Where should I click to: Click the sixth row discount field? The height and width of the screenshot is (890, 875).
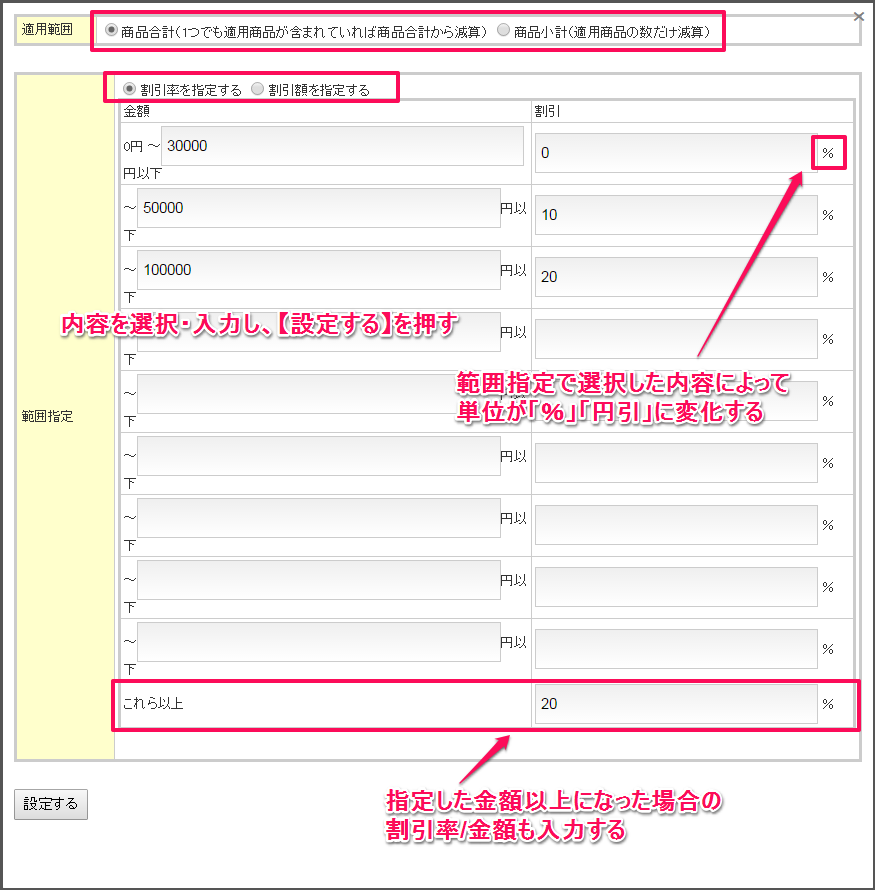click(675, 463)
